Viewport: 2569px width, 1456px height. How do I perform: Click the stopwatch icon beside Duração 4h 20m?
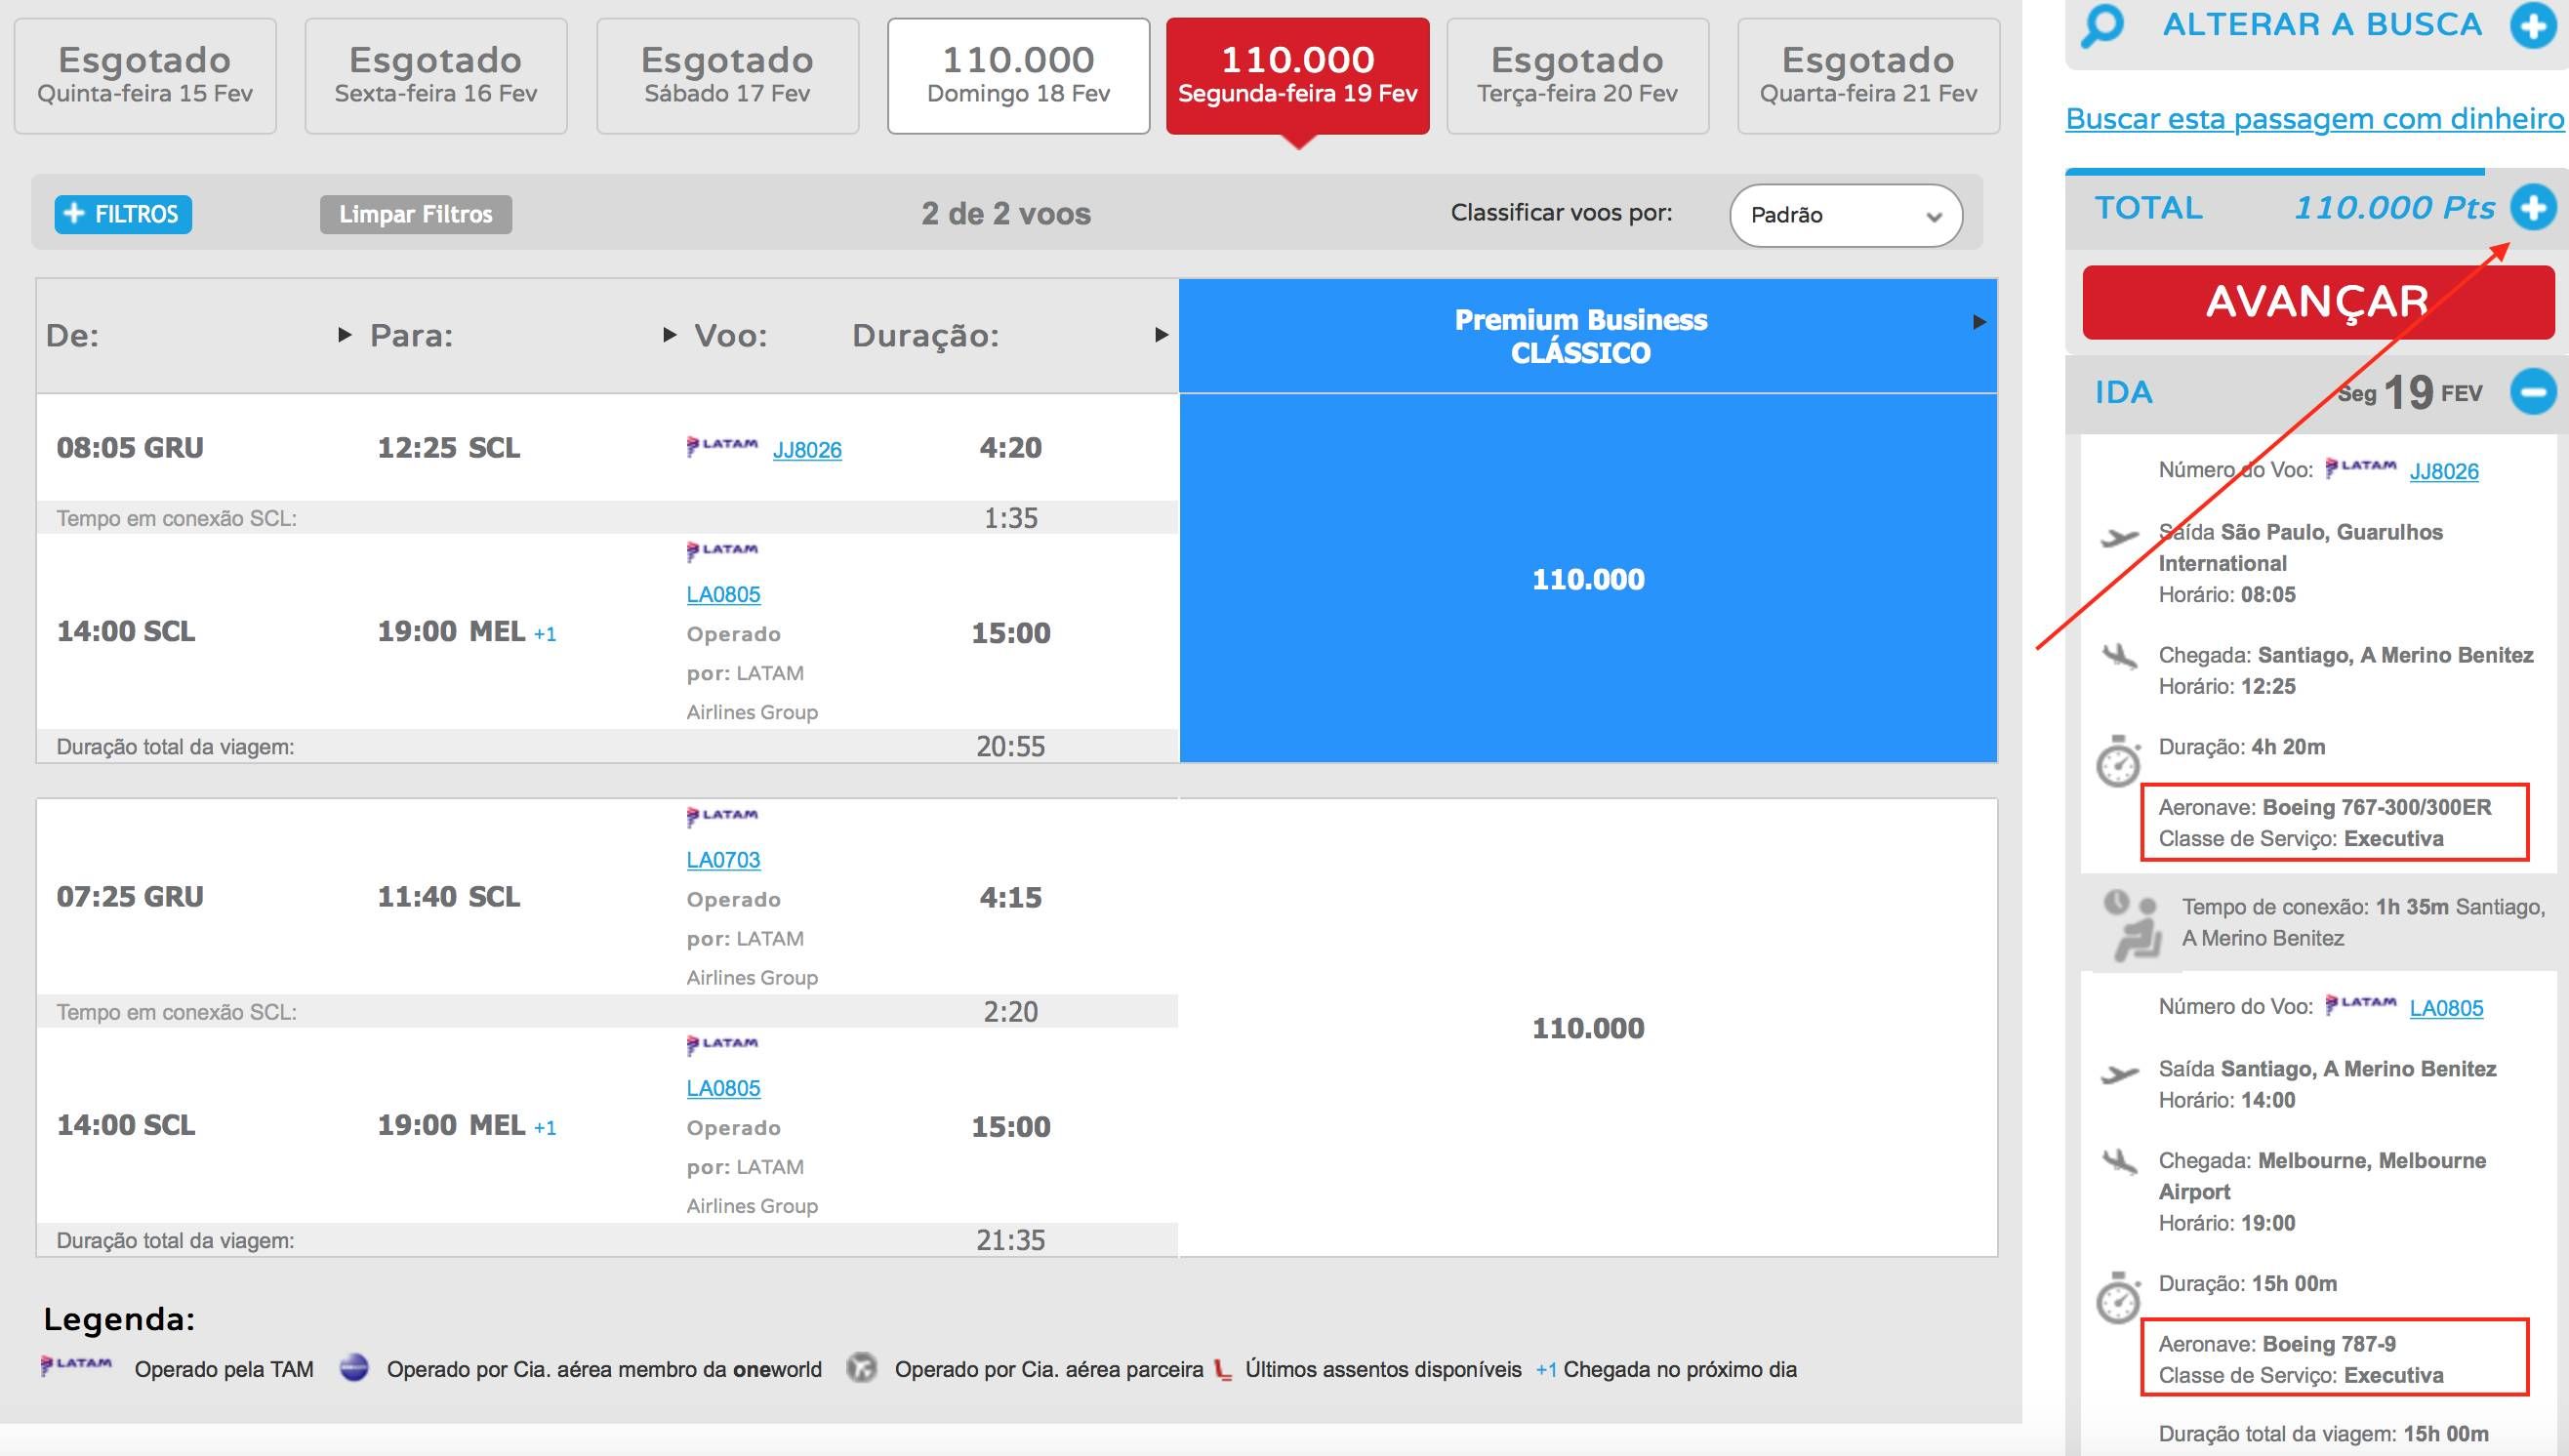pyautogui.click(x=2118, y=762)
